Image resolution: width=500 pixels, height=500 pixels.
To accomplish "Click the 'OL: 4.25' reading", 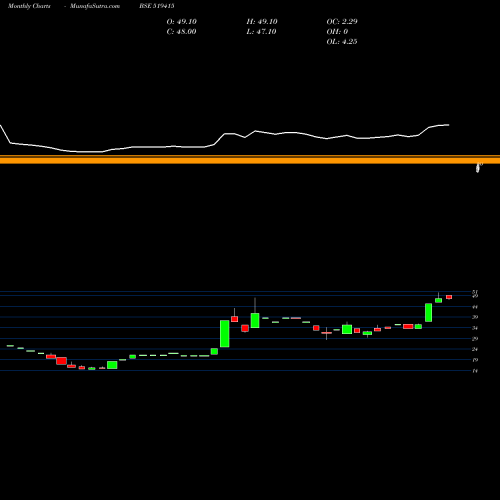I will 342,42.
